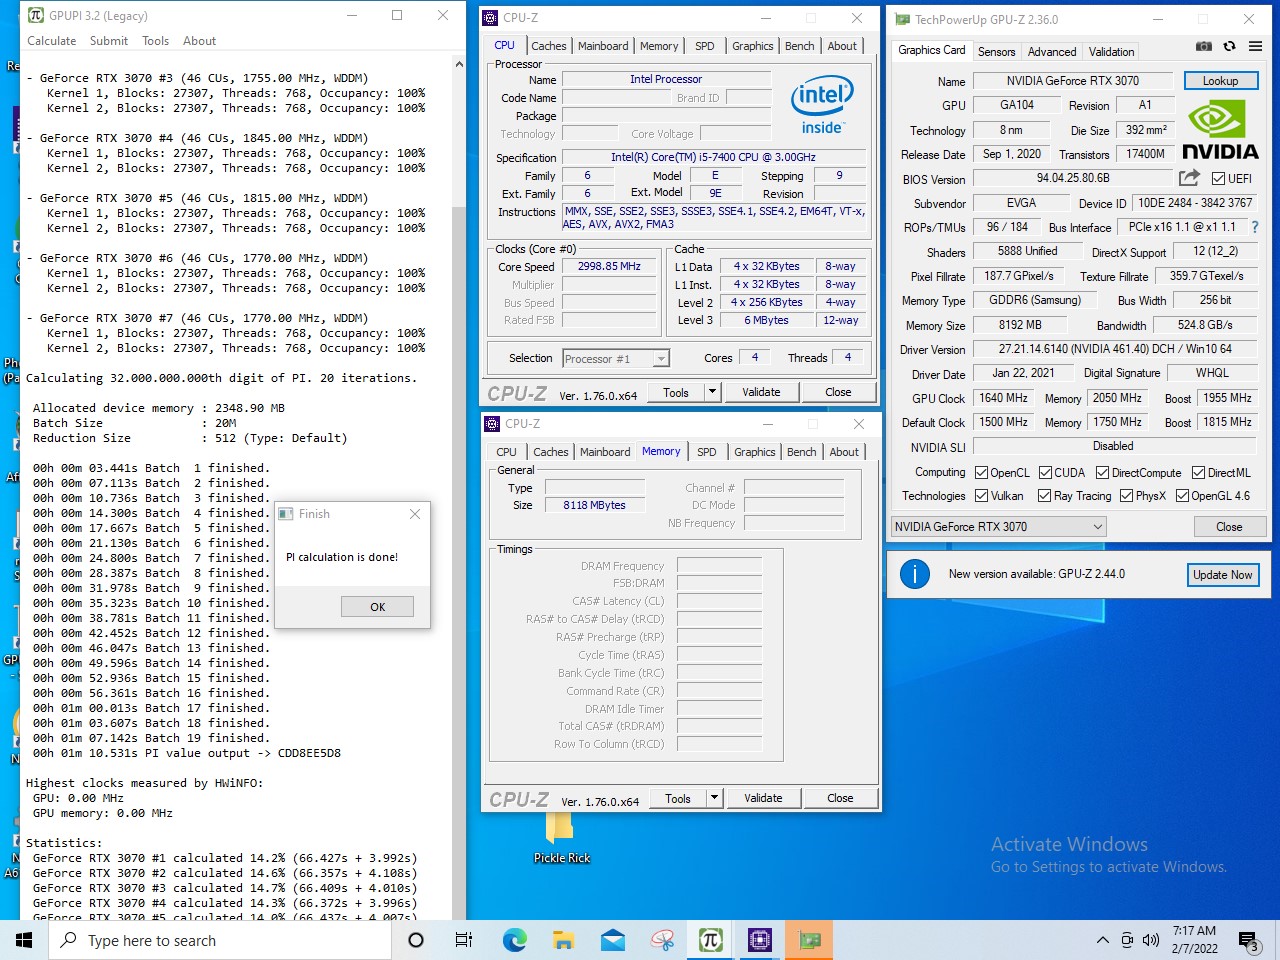Viewport: 1280px width, 960px height.
Task: Click the Intel inside logo in CPU-Z
Action: pyautogui.click(x=822, y=105)
